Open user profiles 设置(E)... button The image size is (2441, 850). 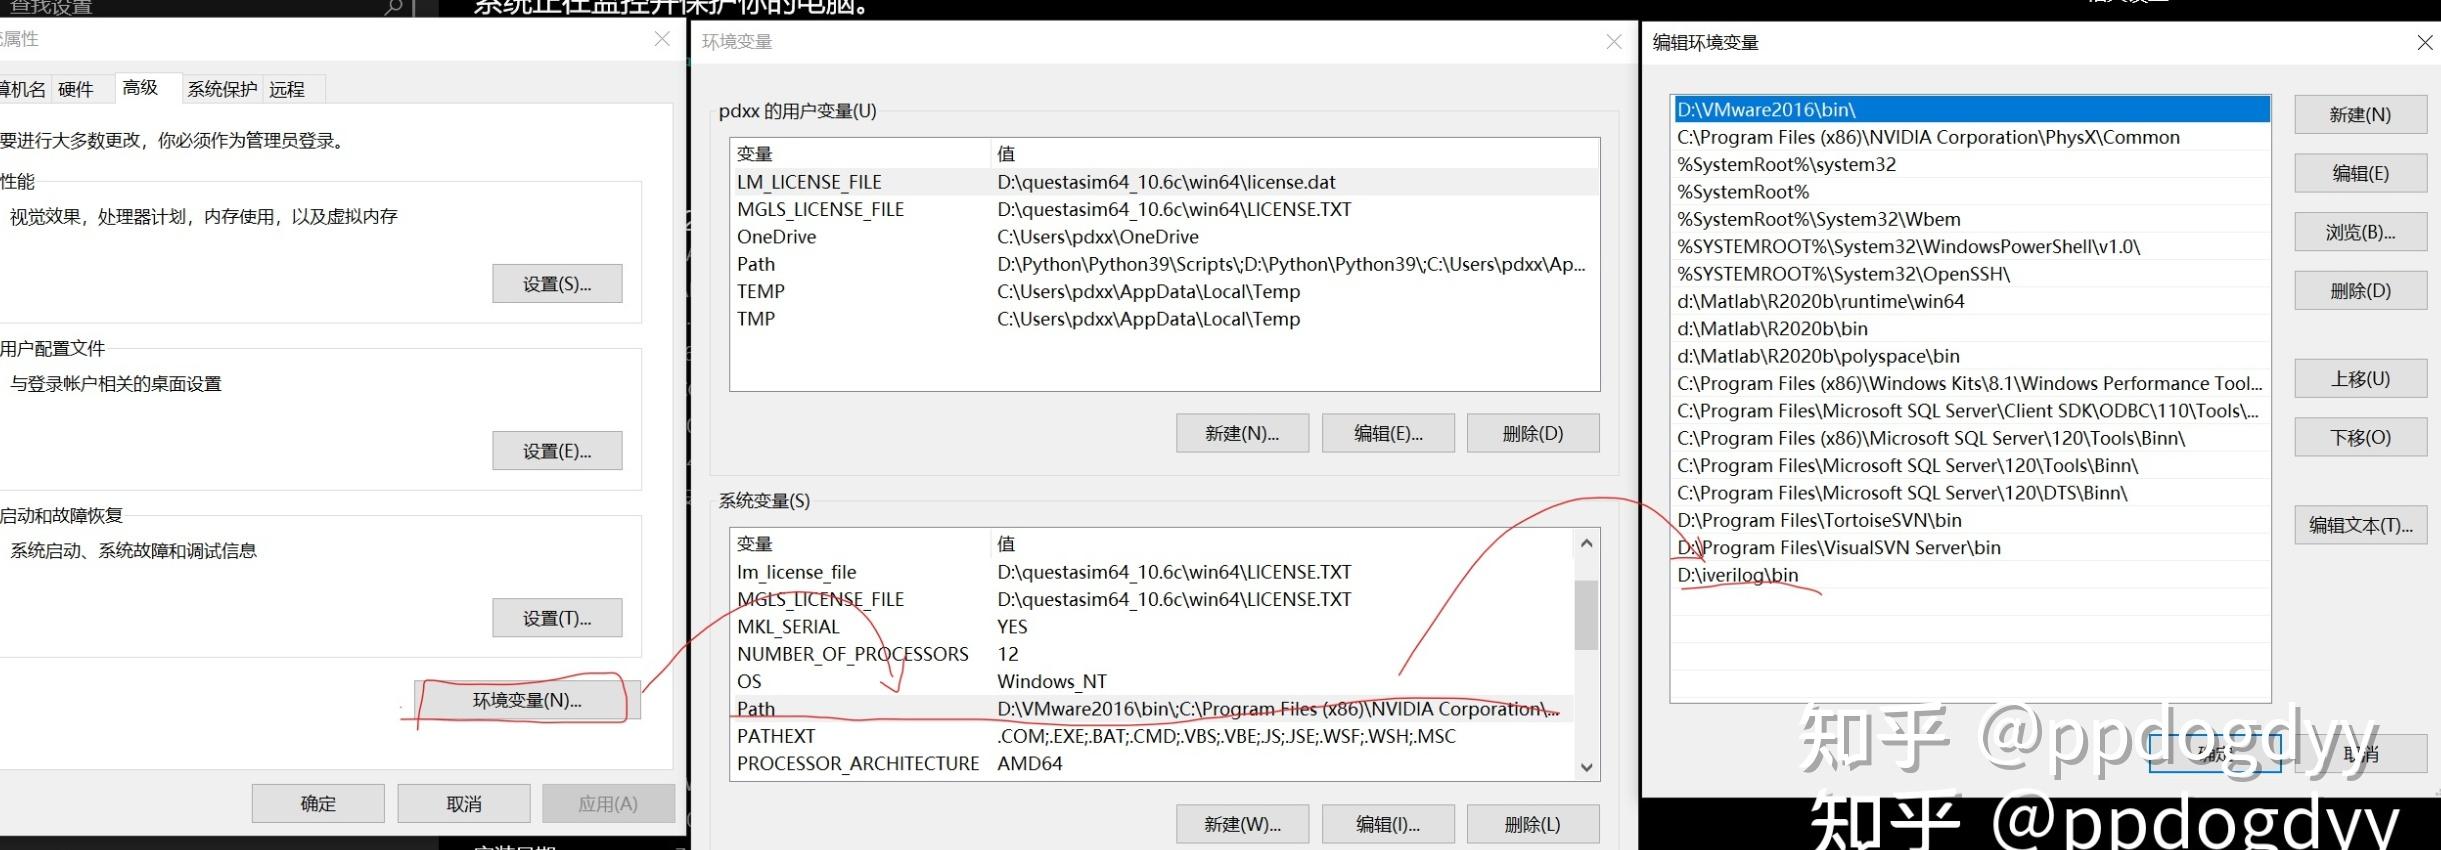pyautogui.click(x=557, y=451)
